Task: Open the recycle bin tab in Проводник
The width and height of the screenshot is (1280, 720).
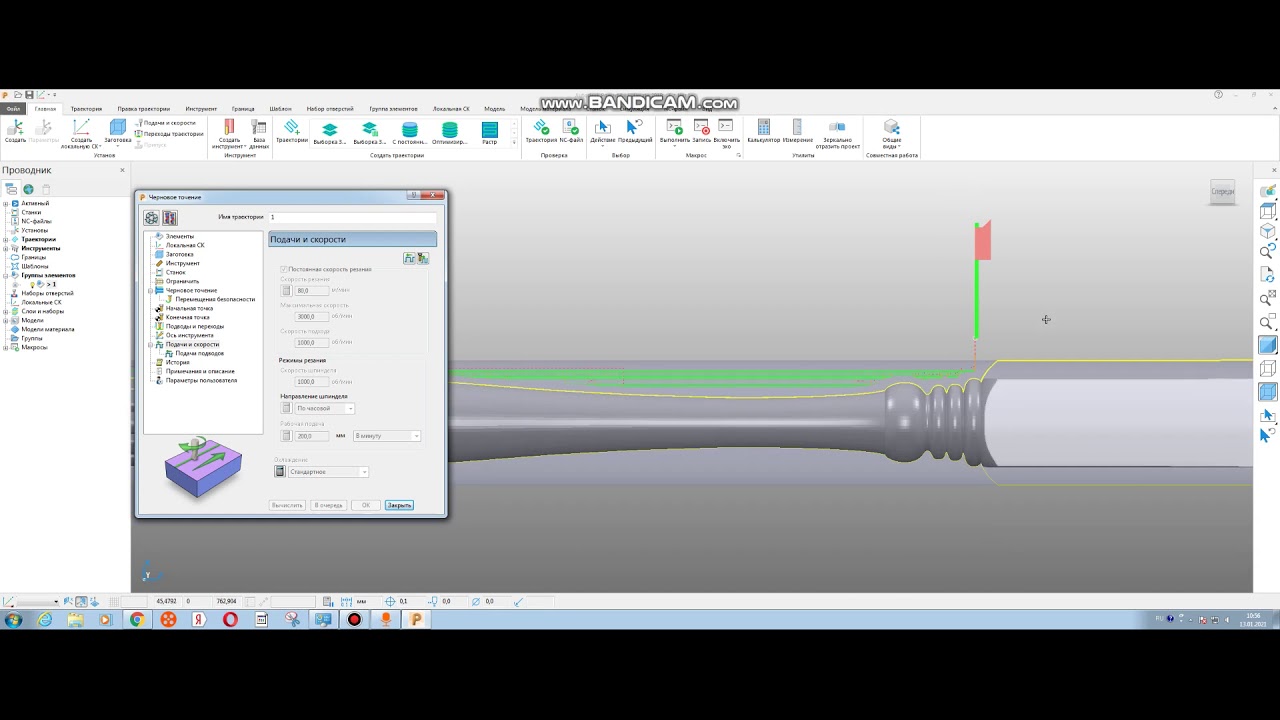Action: (x=45, y=189)
